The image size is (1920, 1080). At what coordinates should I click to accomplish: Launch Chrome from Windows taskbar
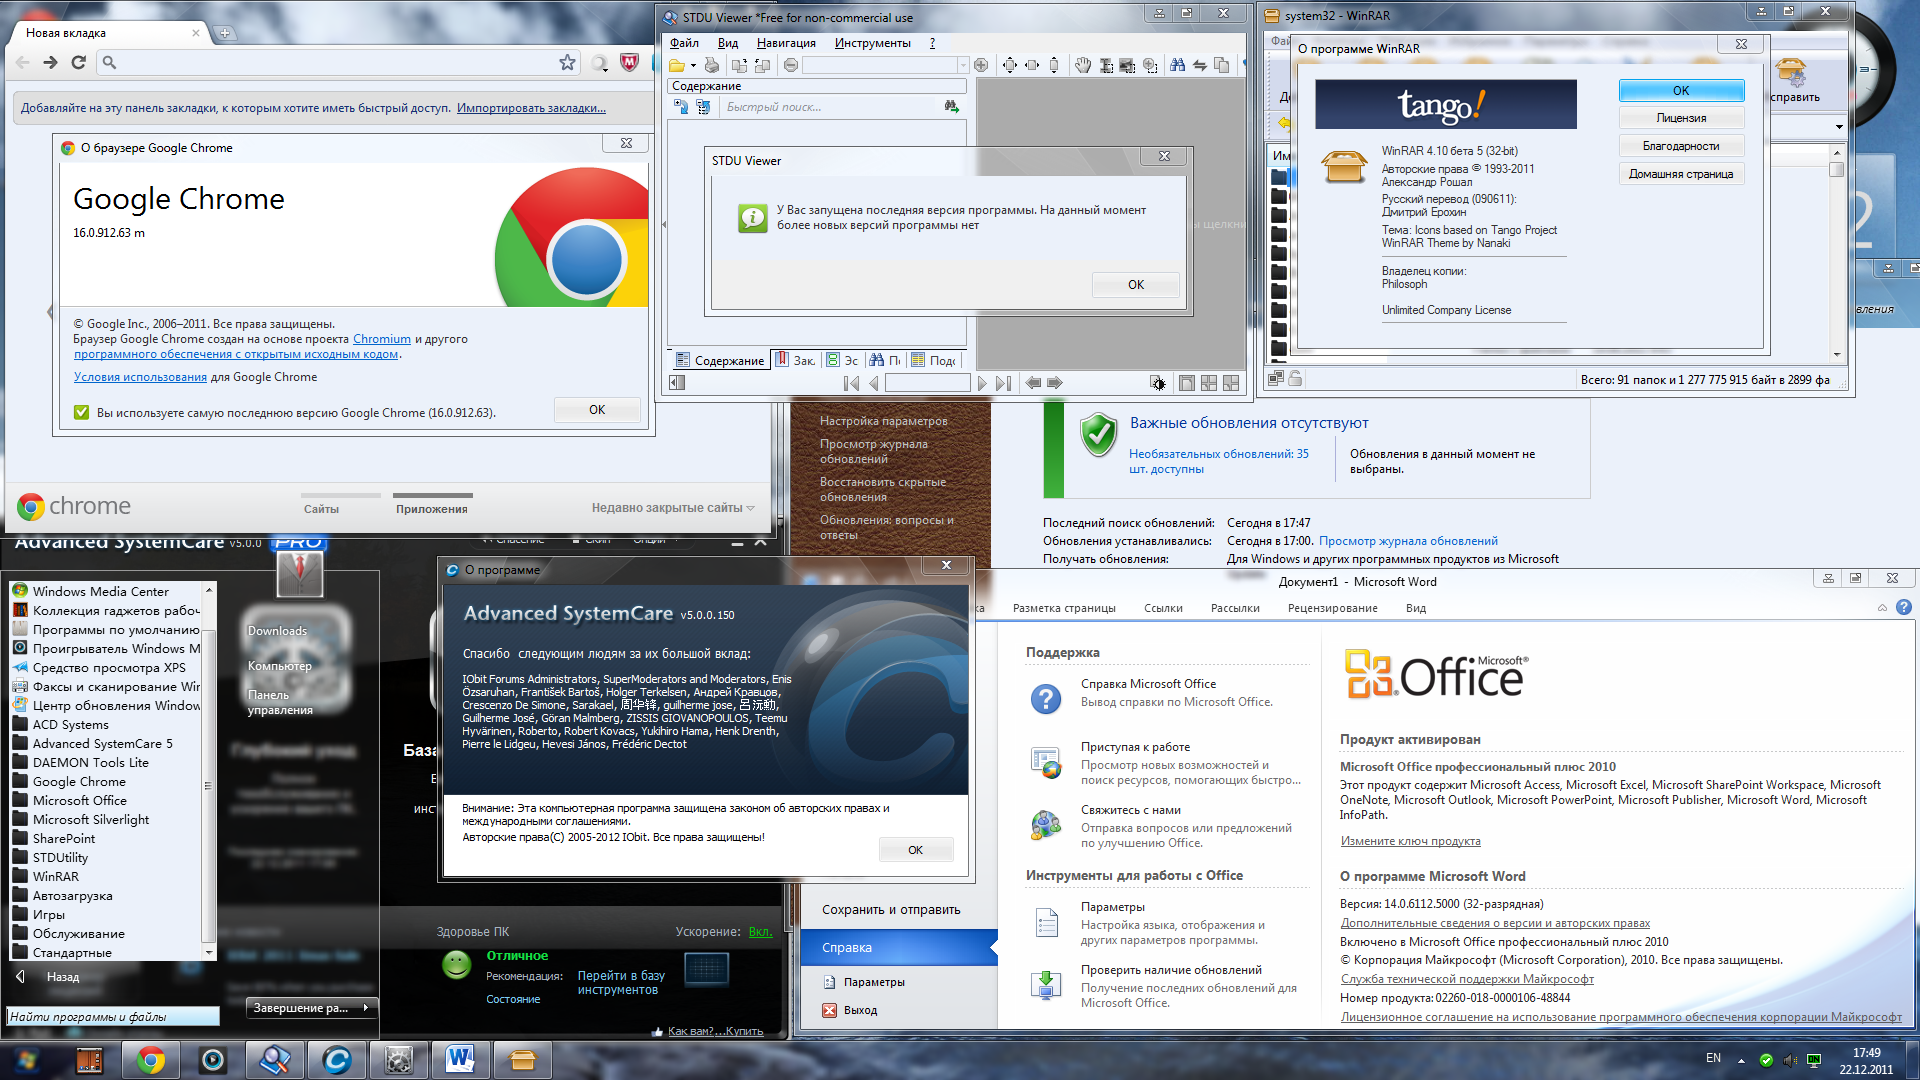pos(151,1060)
